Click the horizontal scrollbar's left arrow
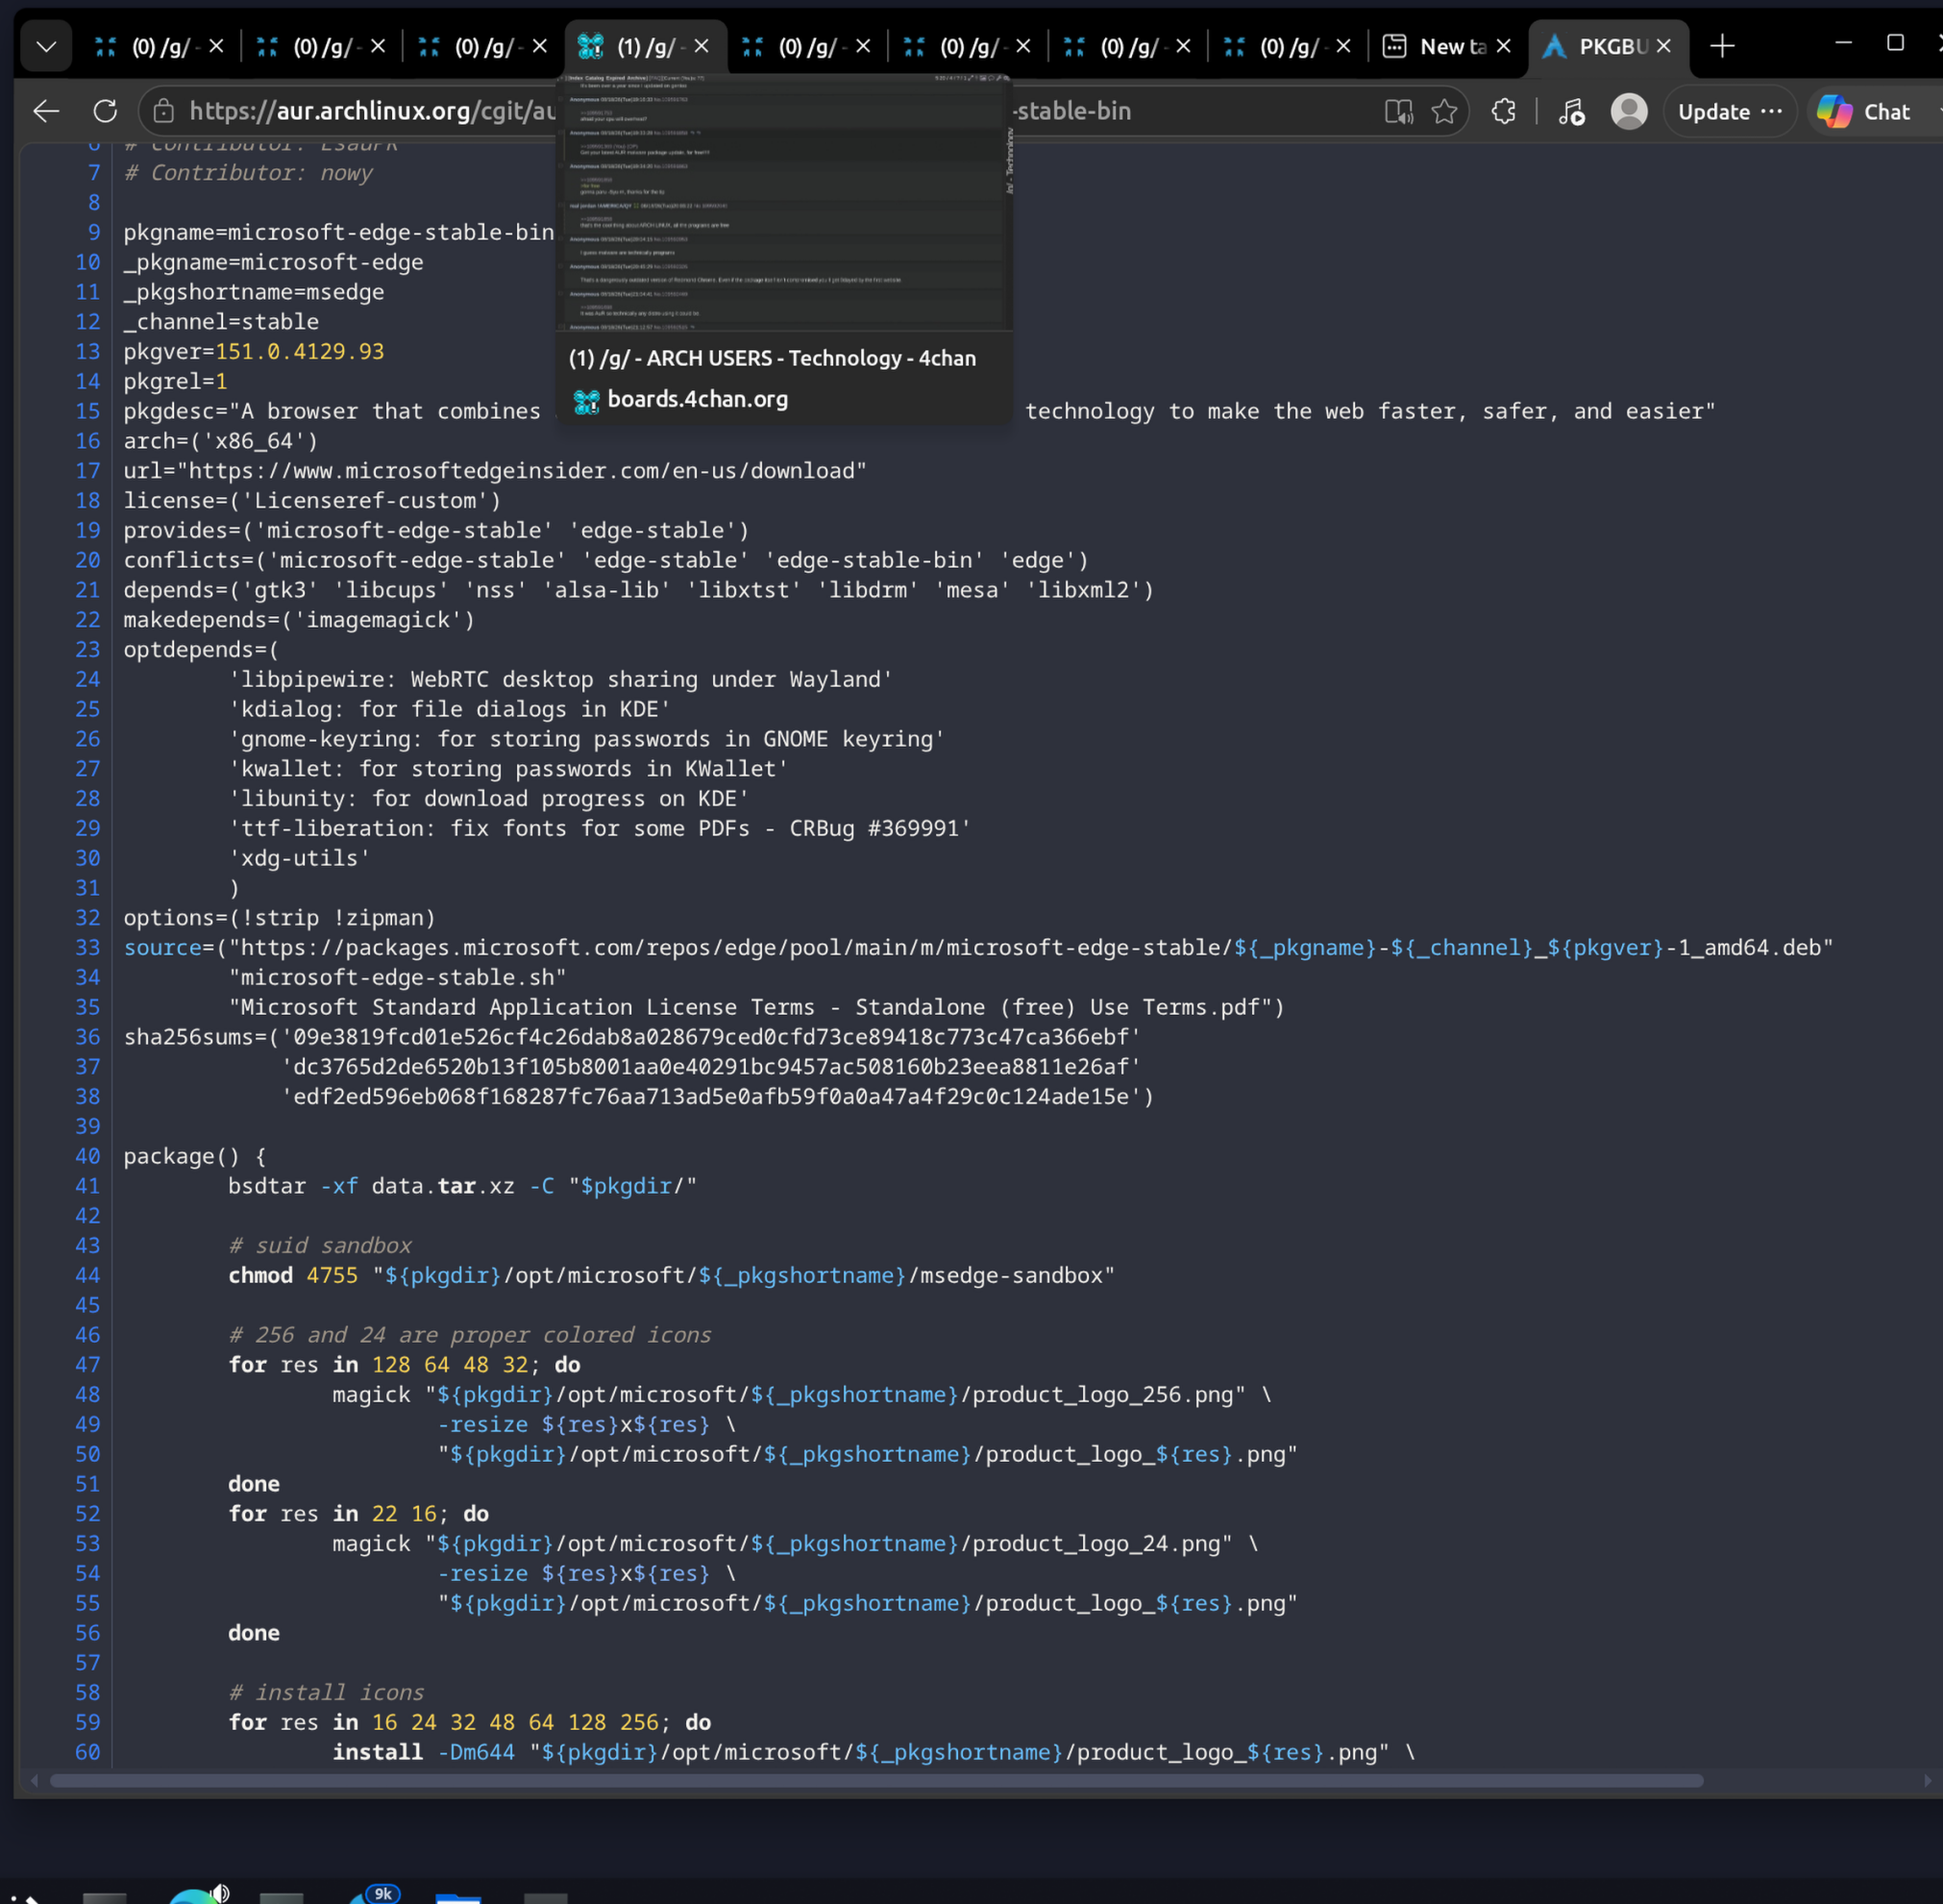 (35, 1780)
